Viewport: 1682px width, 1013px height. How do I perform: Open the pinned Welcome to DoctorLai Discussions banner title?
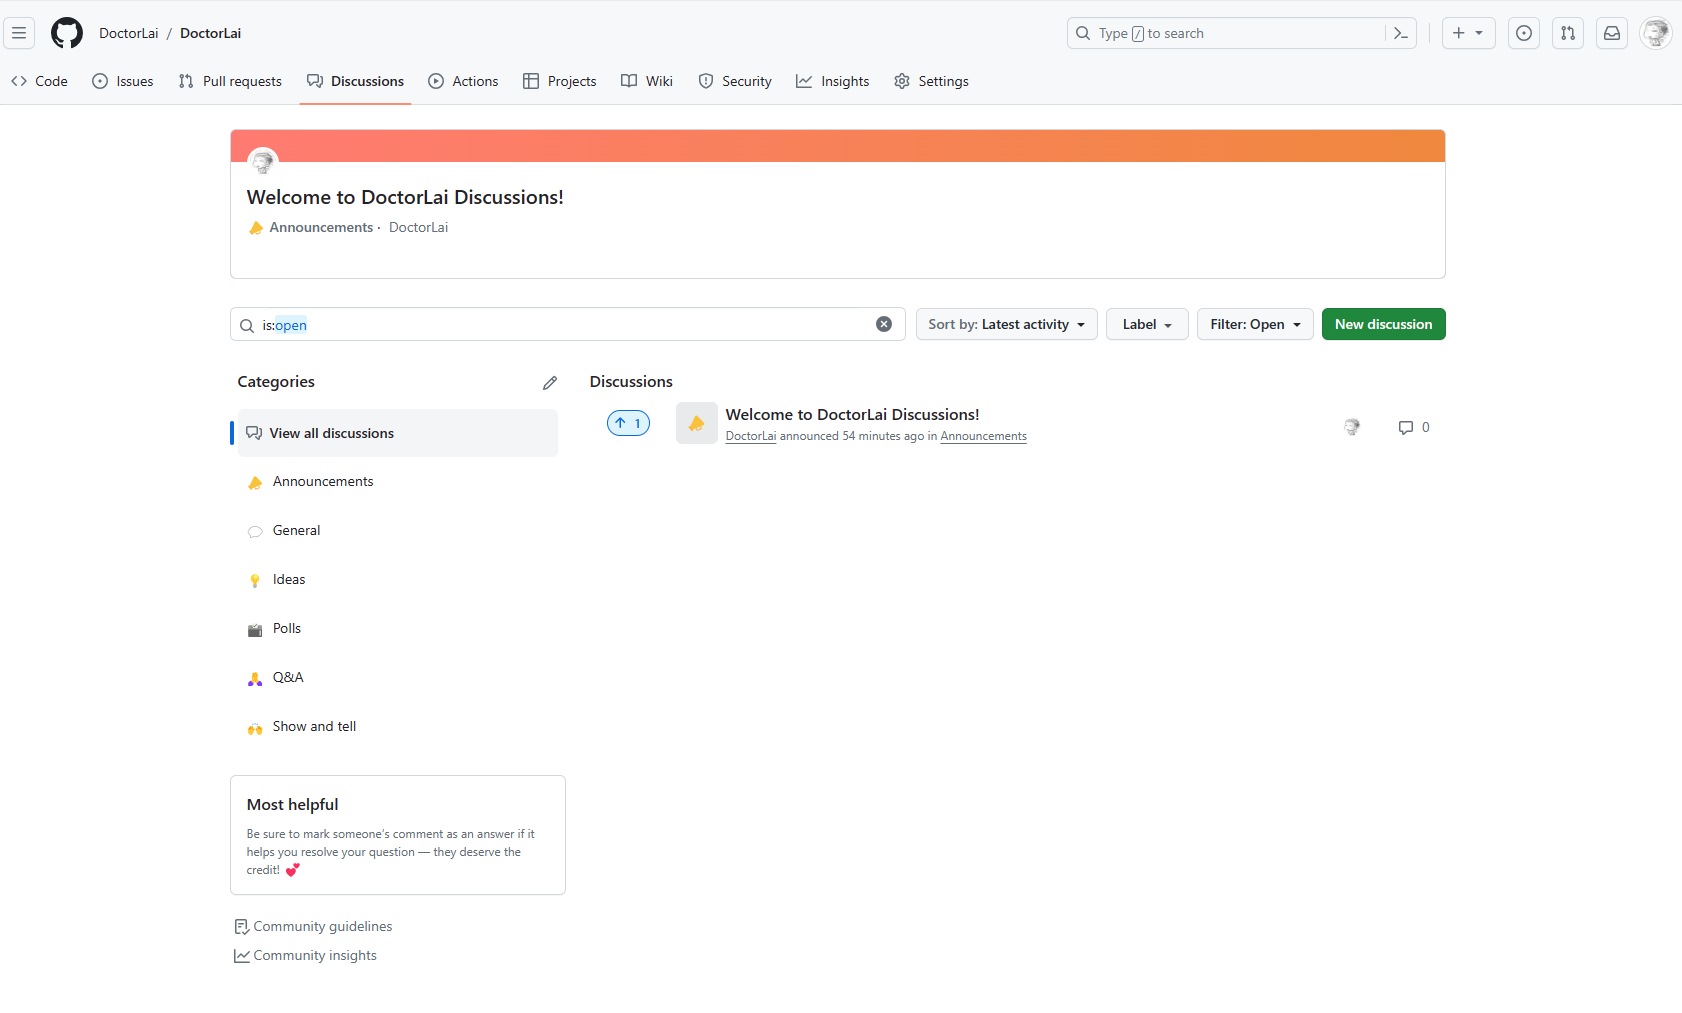(x=405, y=197)
